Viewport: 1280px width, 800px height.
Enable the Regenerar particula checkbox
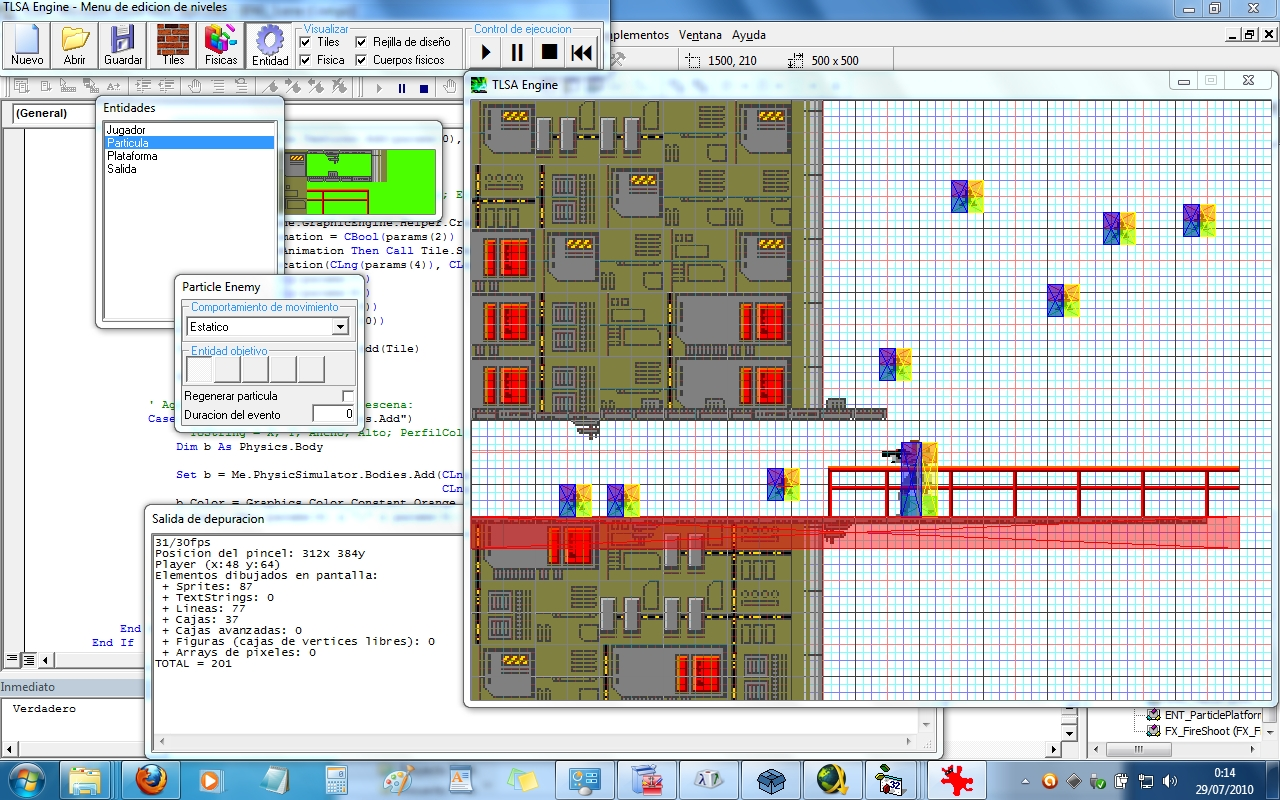pyautogui.click(x=348, y=396)
